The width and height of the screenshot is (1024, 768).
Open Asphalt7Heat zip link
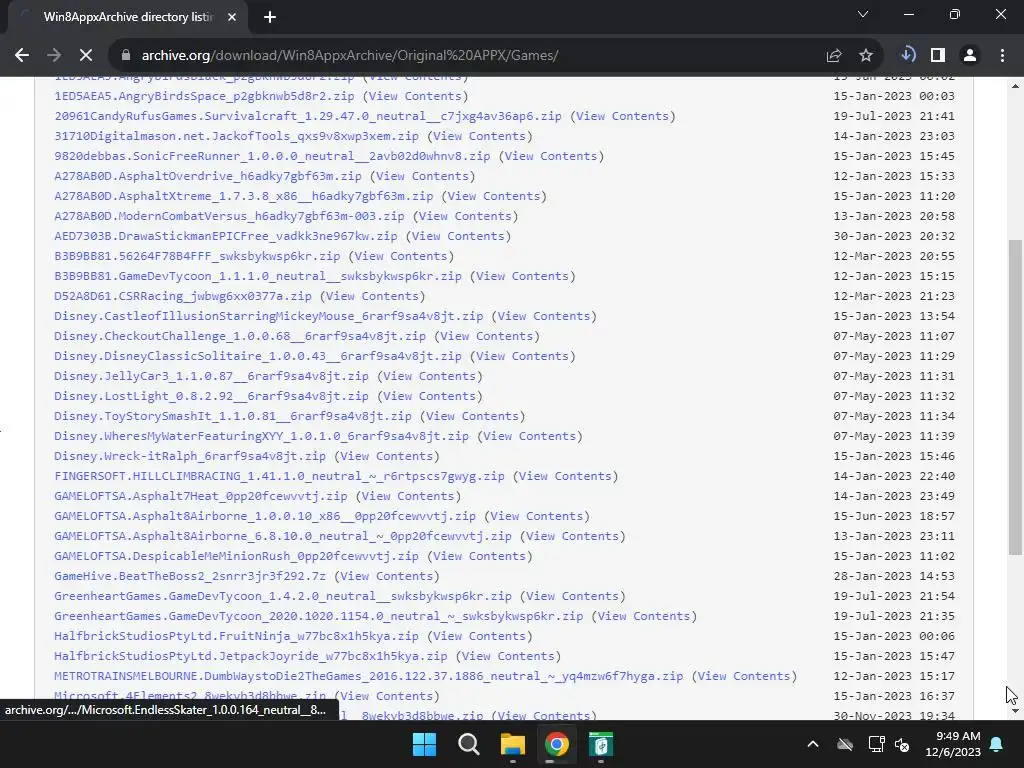tap(201, 496)
